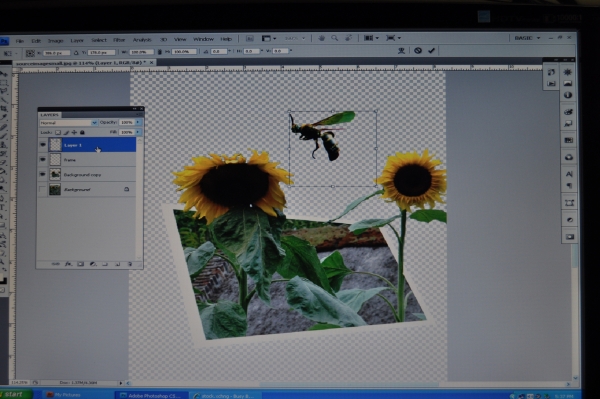Toggle lock all padlock icon
Viewport: 600px width, 399px height.
click(x=82, y=132)
